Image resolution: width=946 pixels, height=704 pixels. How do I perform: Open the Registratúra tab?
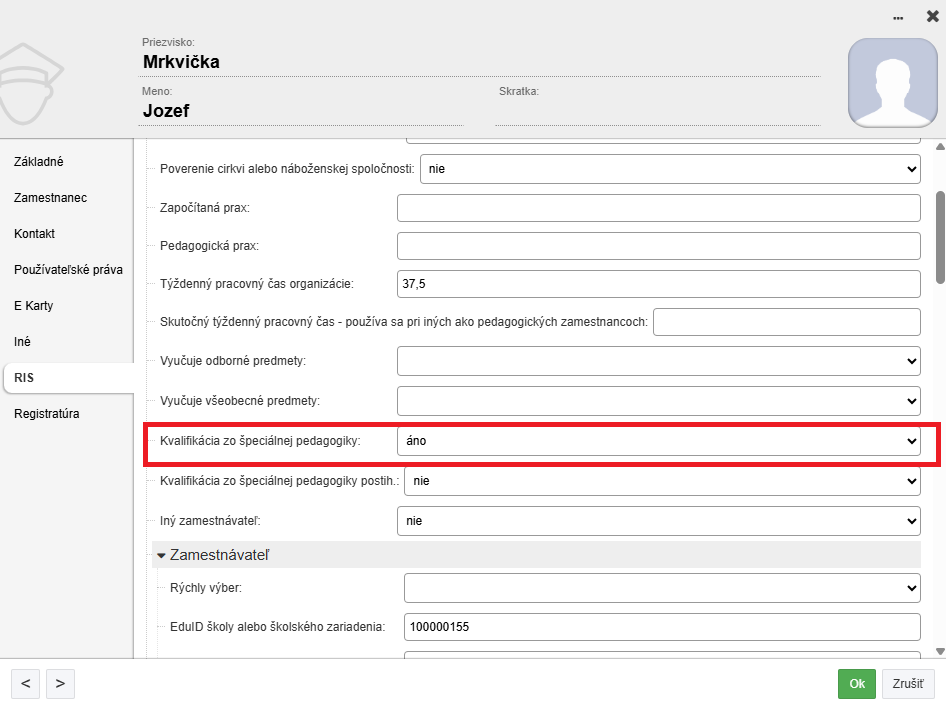[x=46, y=414]
